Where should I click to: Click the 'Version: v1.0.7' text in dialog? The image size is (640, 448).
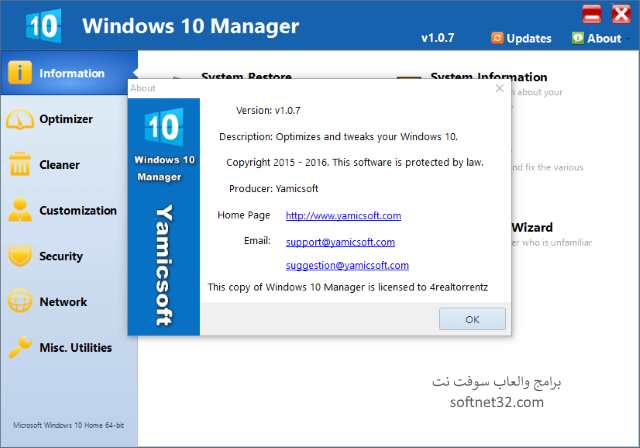[268, 110]
